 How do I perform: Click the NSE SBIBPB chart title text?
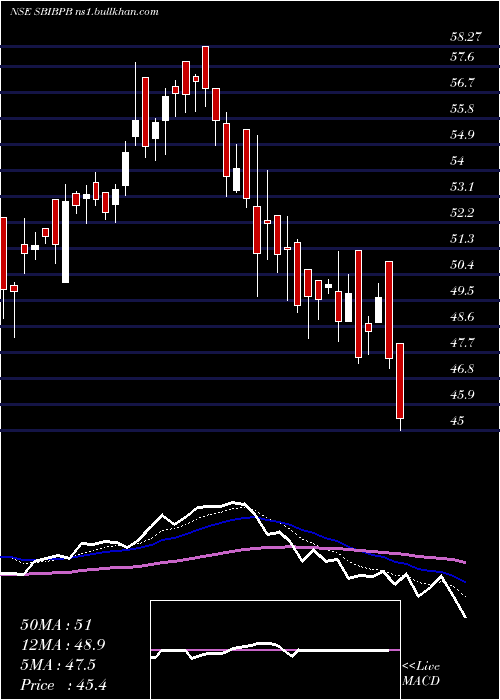(84, 12)
